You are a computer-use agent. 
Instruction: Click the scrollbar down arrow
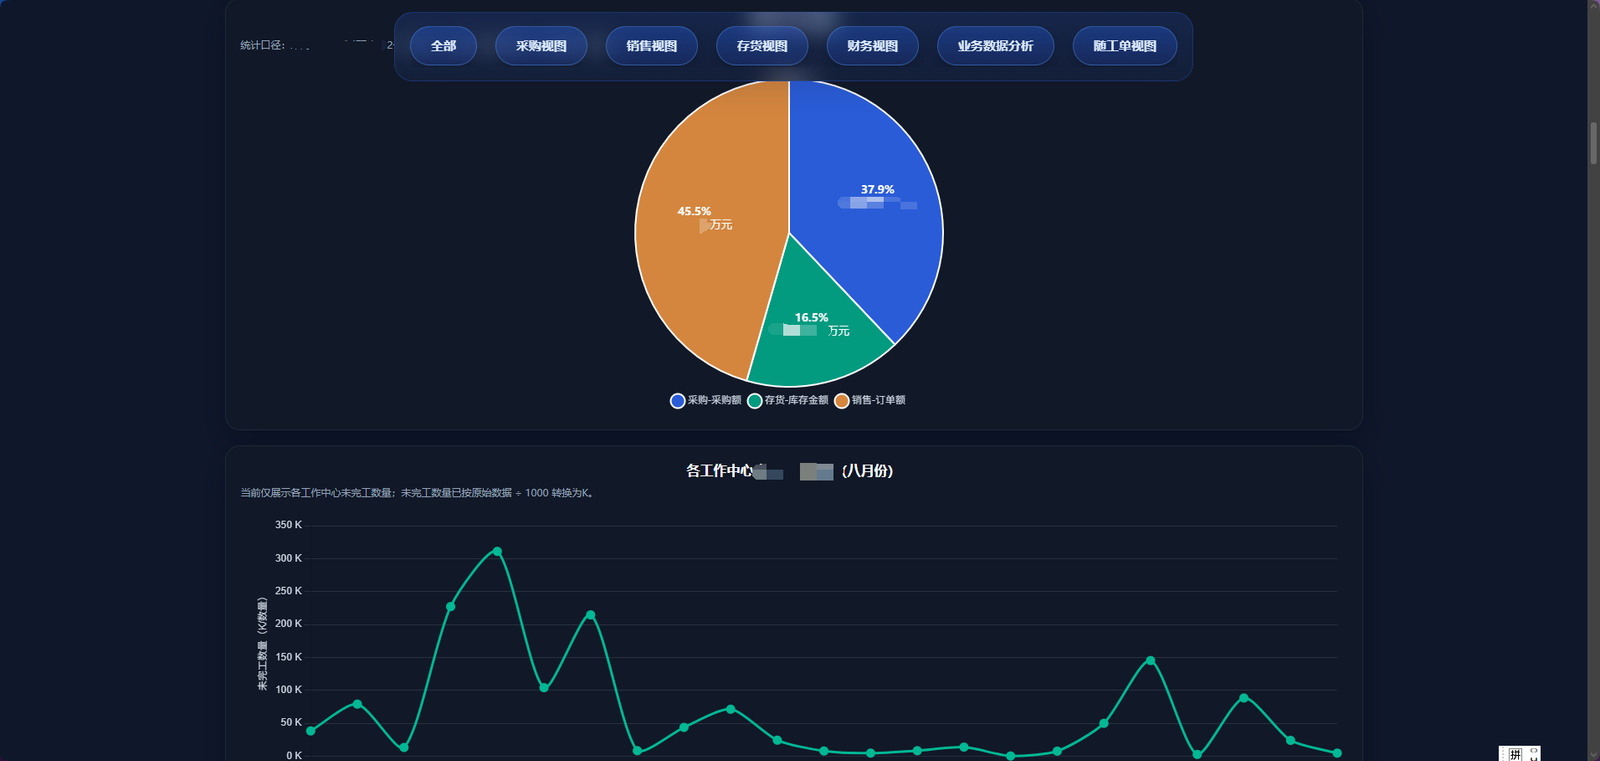tap(1594, 754)
